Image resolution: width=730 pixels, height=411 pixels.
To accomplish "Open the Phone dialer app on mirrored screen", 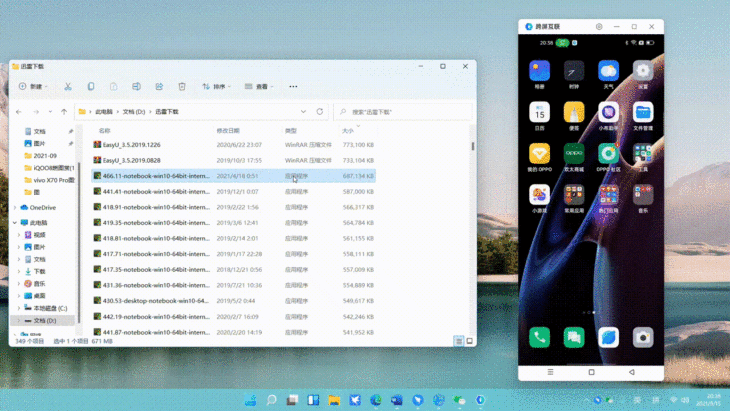I will 540,338.
